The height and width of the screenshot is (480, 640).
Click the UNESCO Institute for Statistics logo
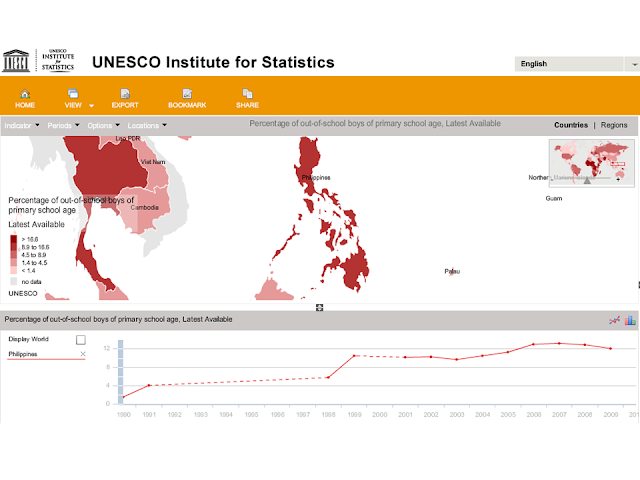58,61
